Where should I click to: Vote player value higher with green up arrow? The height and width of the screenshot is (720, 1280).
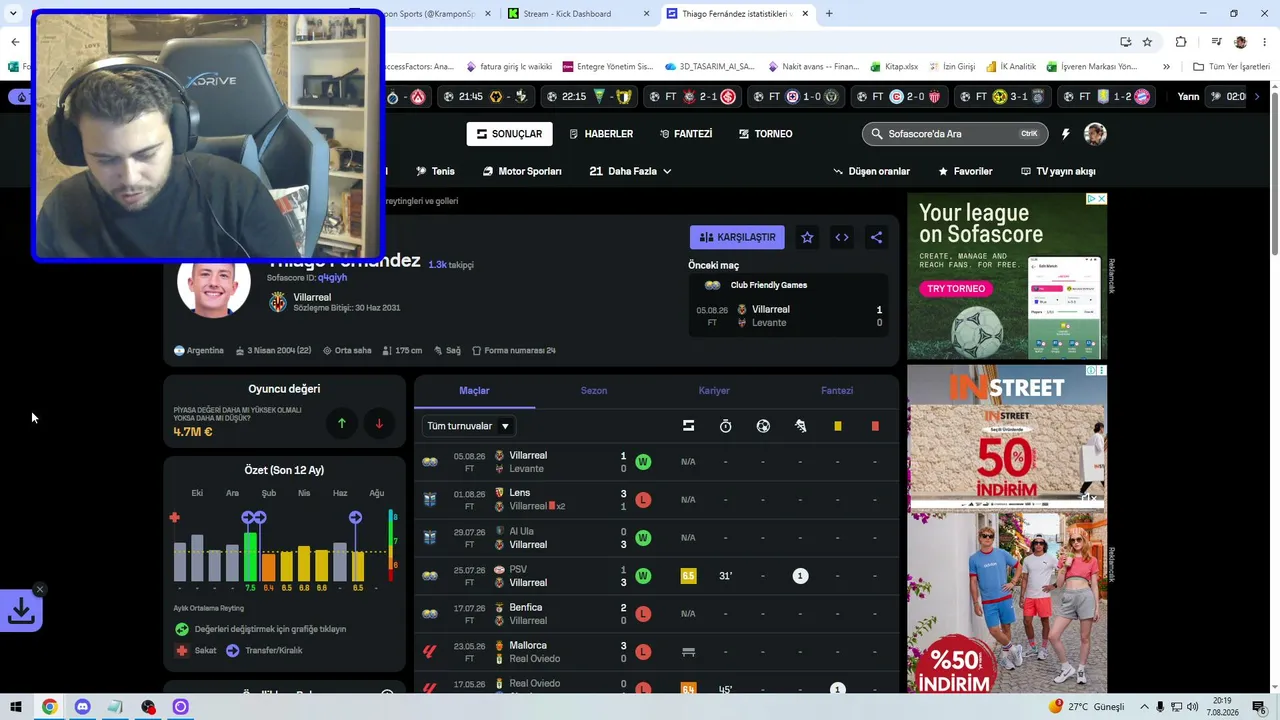click(x=341, y=423)
